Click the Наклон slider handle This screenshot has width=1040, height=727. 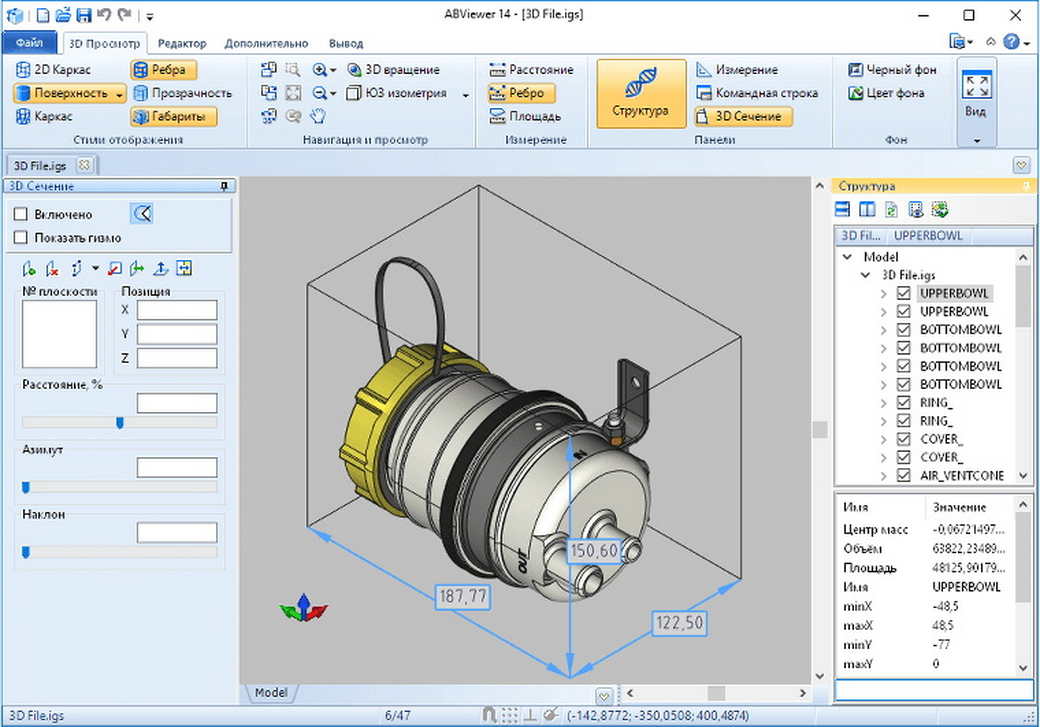(26, 552)
